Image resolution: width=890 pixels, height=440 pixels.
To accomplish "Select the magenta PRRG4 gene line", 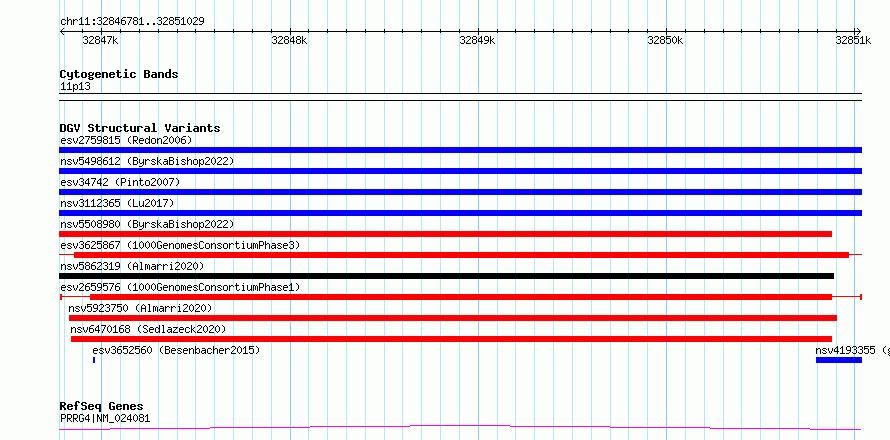I will [460, 427].
